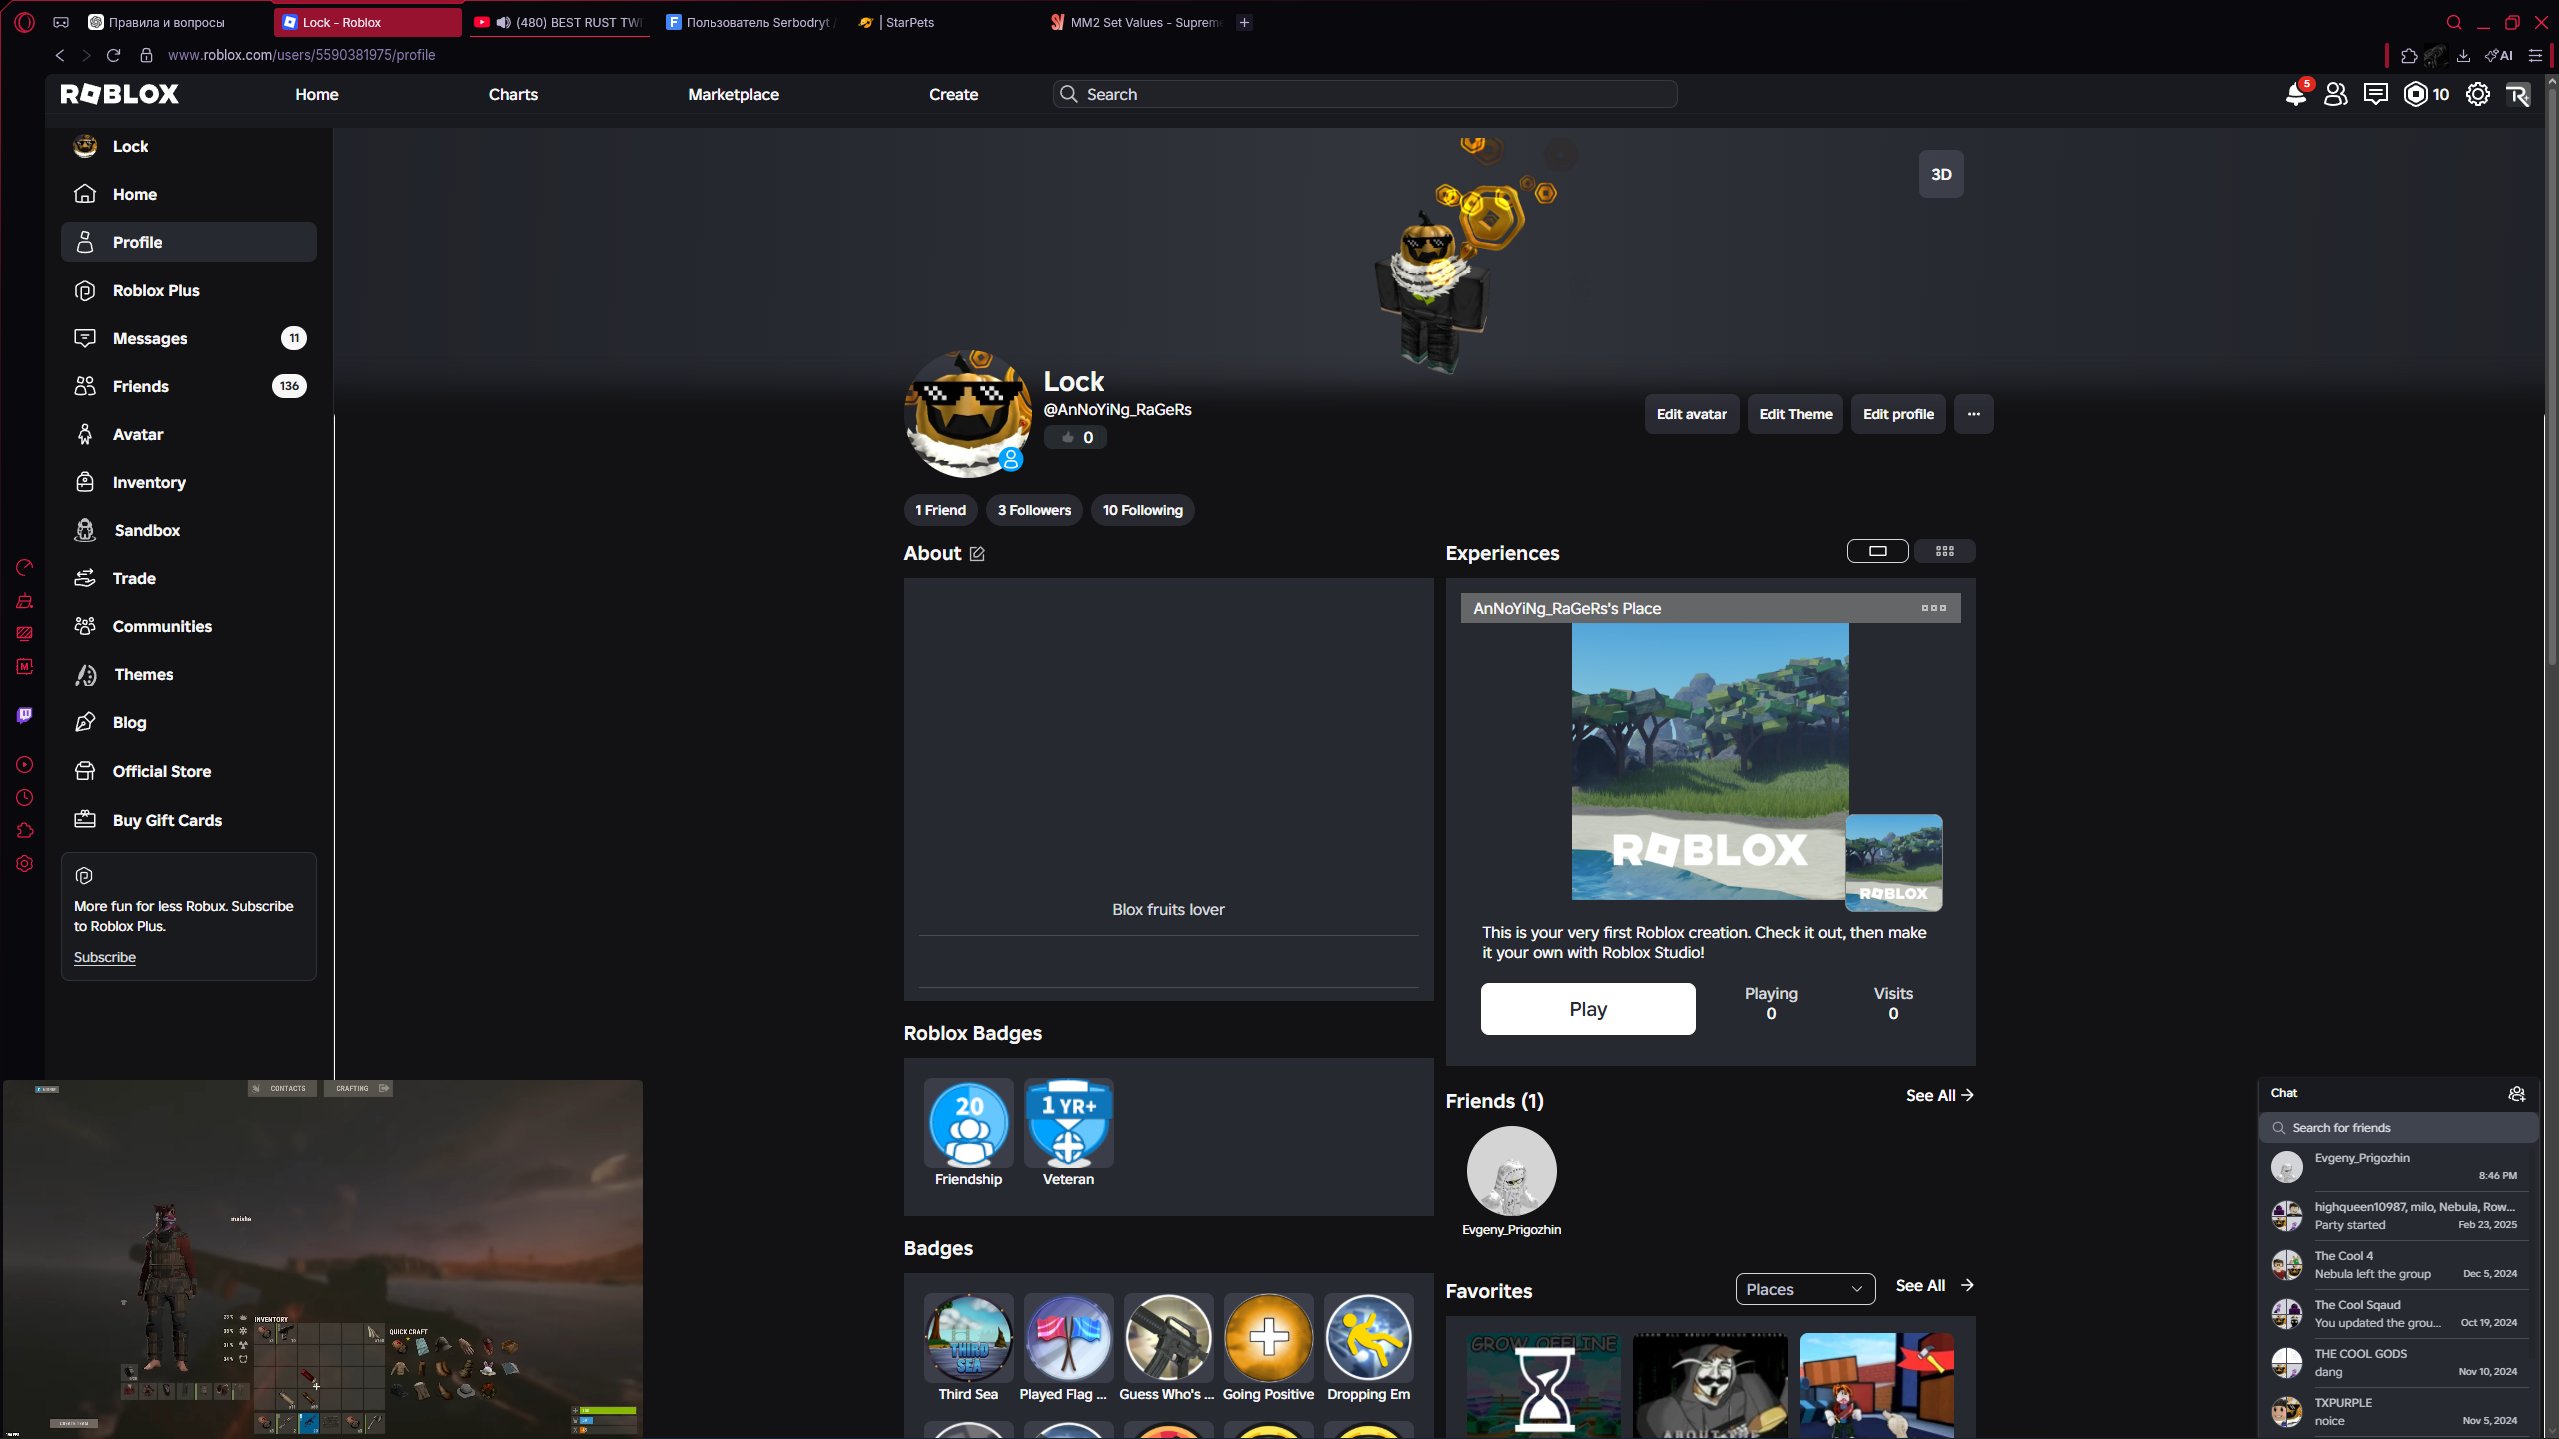Open Opera sidebar settings gear icon

25,863
